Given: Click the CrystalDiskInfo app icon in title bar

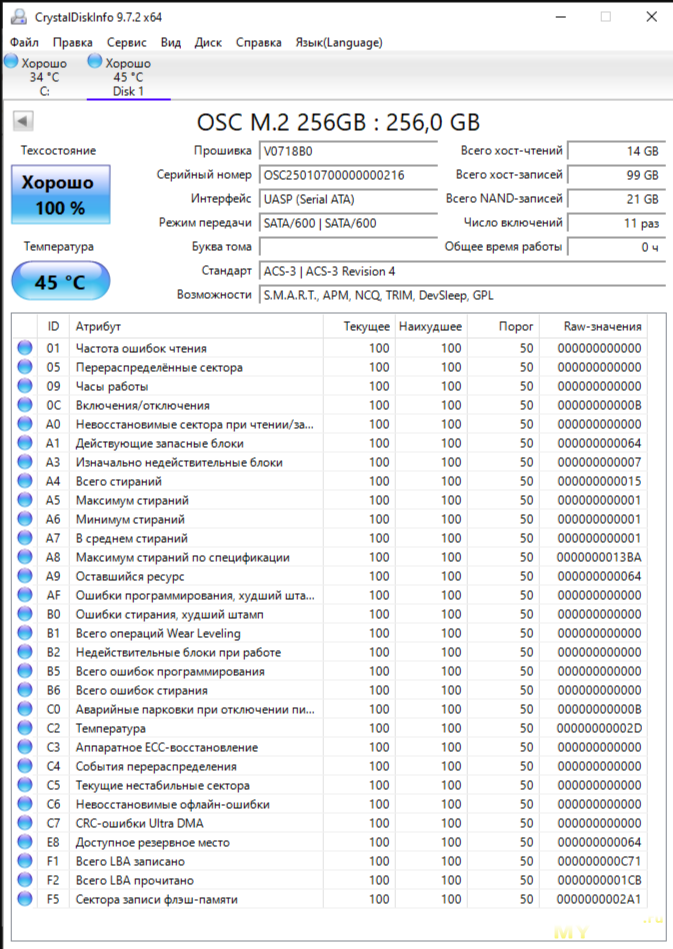Looking at the screenshot, I should coord(17,17).
